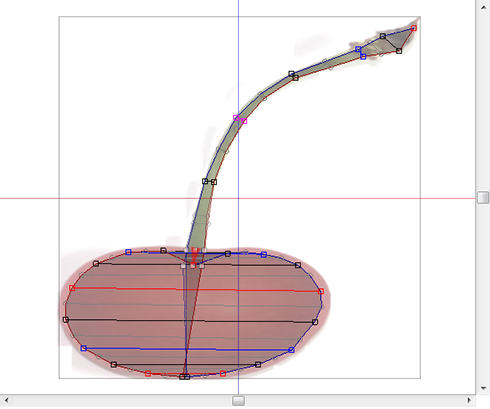Viewport: 490px width, 409px height.
Task: Click the vertical scrollbar up arrow
Action: [483, 7]
